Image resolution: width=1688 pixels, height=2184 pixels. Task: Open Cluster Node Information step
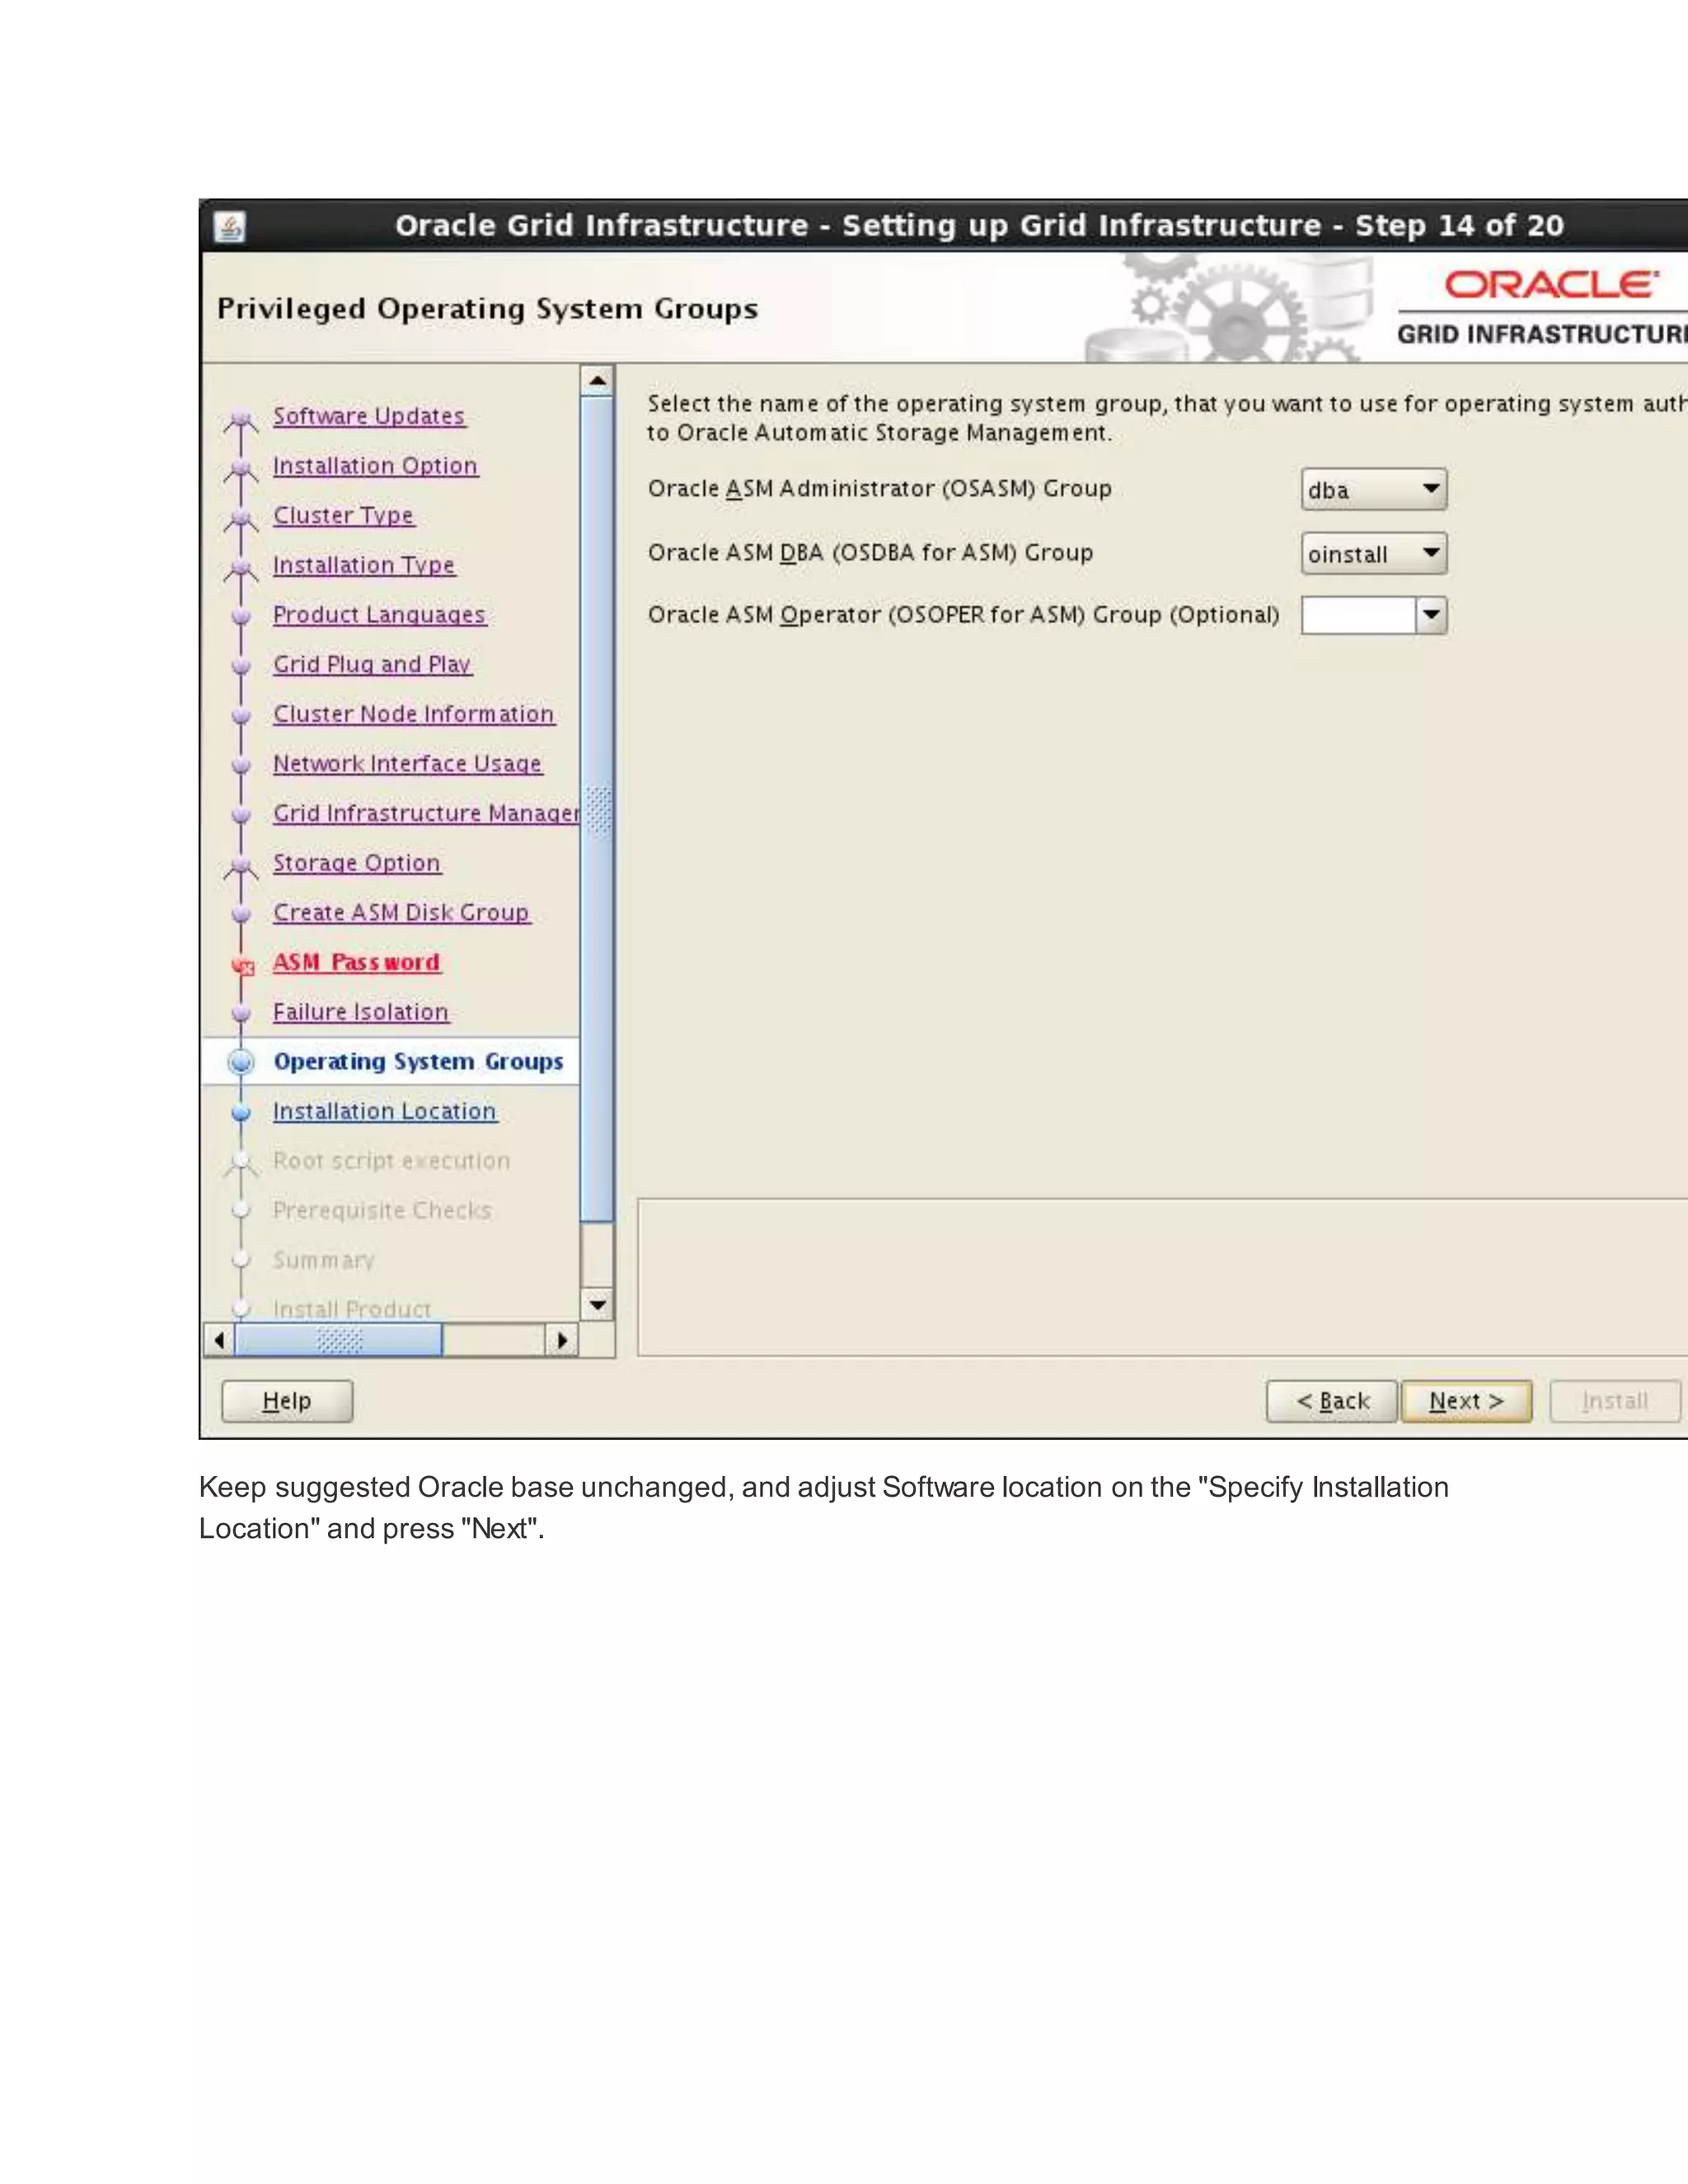[413, 714]
